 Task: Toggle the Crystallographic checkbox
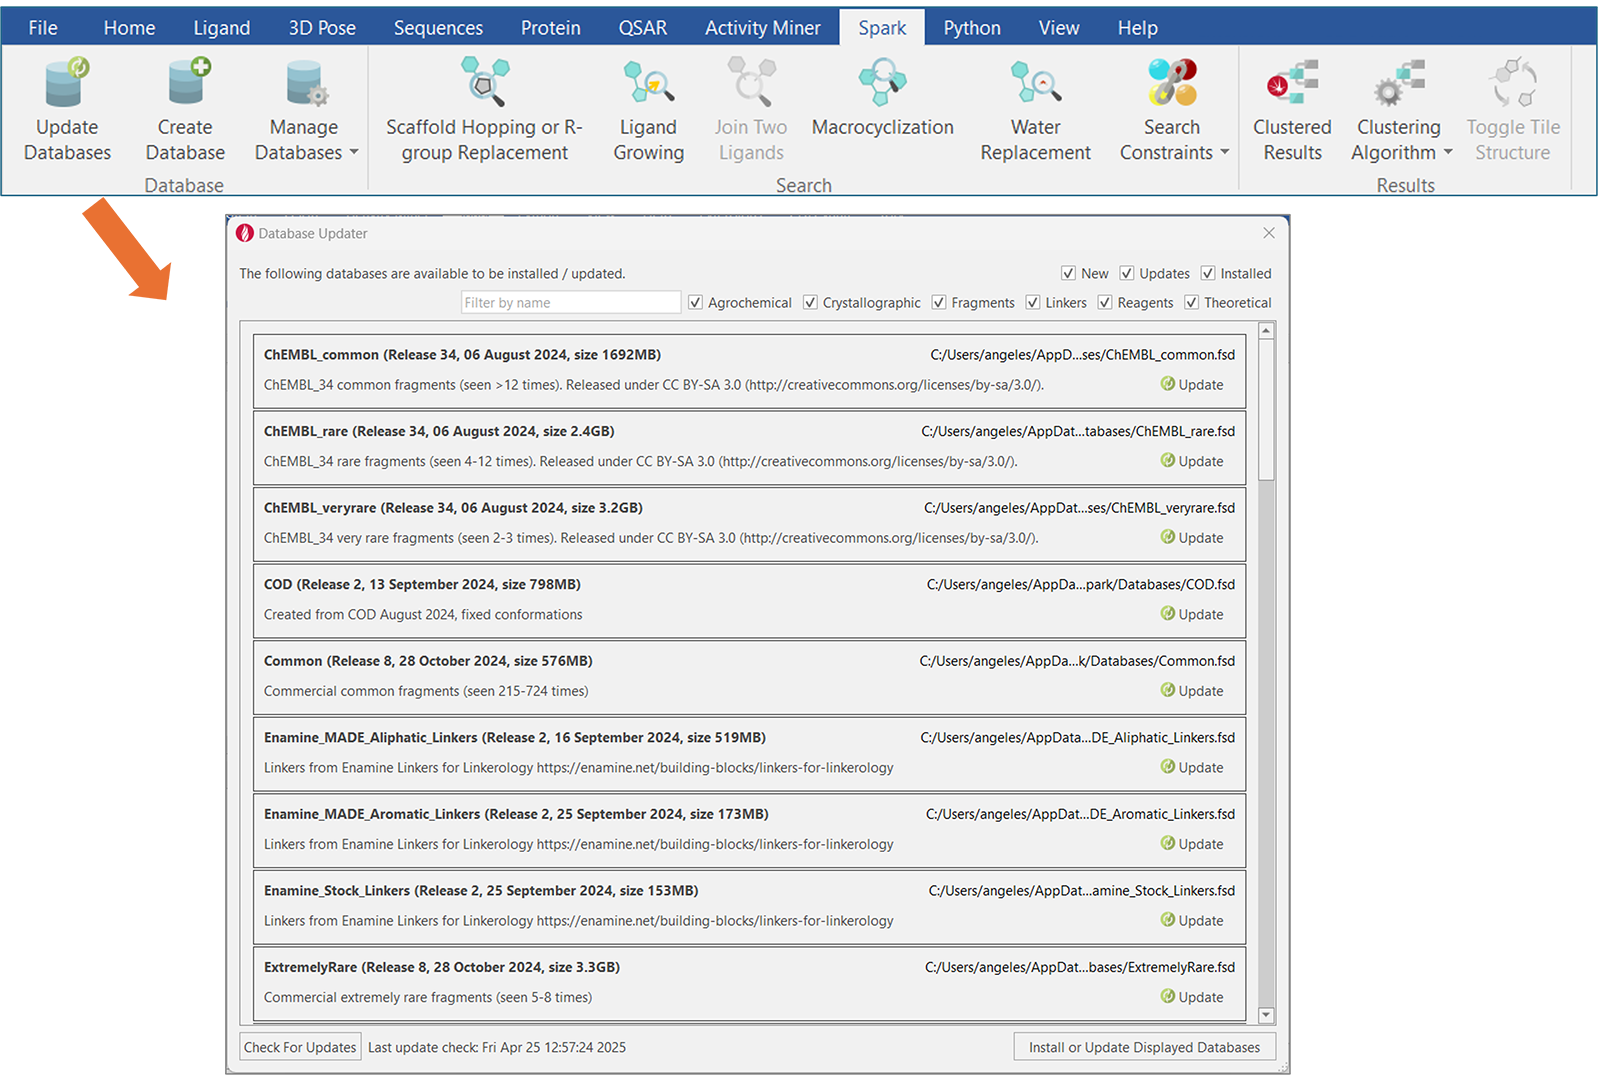810,302
